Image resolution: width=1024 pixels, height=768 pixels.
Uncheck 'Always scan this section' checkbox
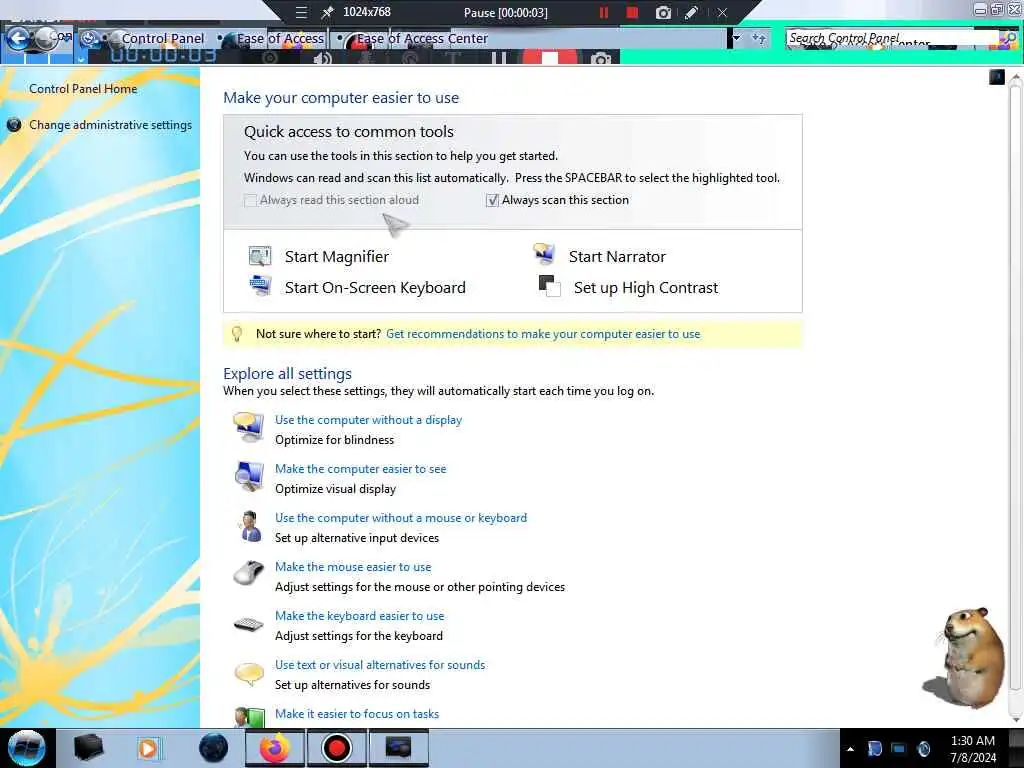pos(492,200)
